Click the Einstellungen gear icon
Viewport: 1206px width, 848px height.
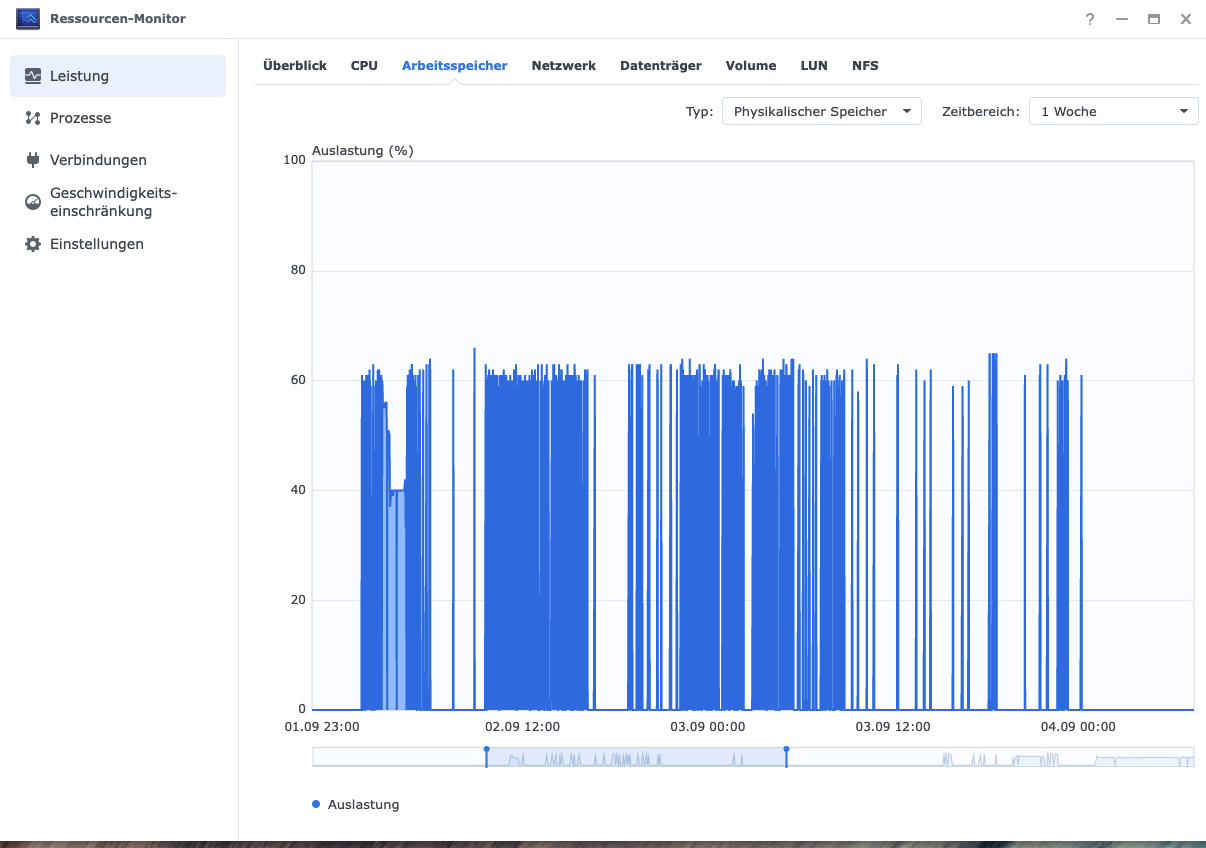33,244
